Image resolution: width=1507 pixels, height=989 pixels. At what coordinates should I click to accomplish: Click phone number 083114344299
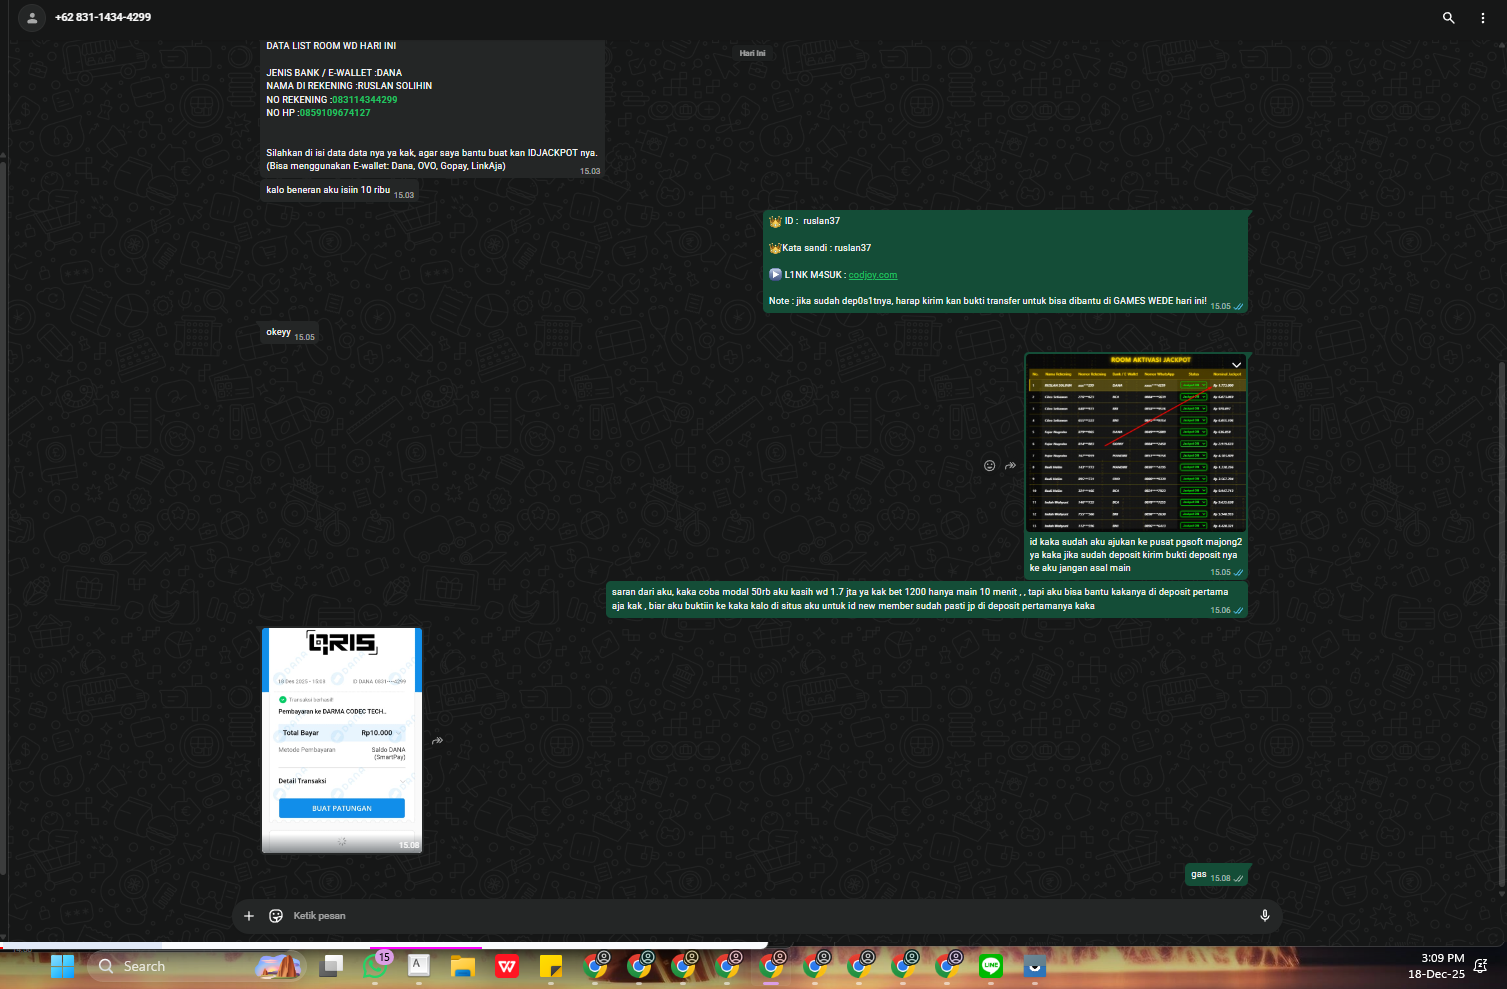365,100
